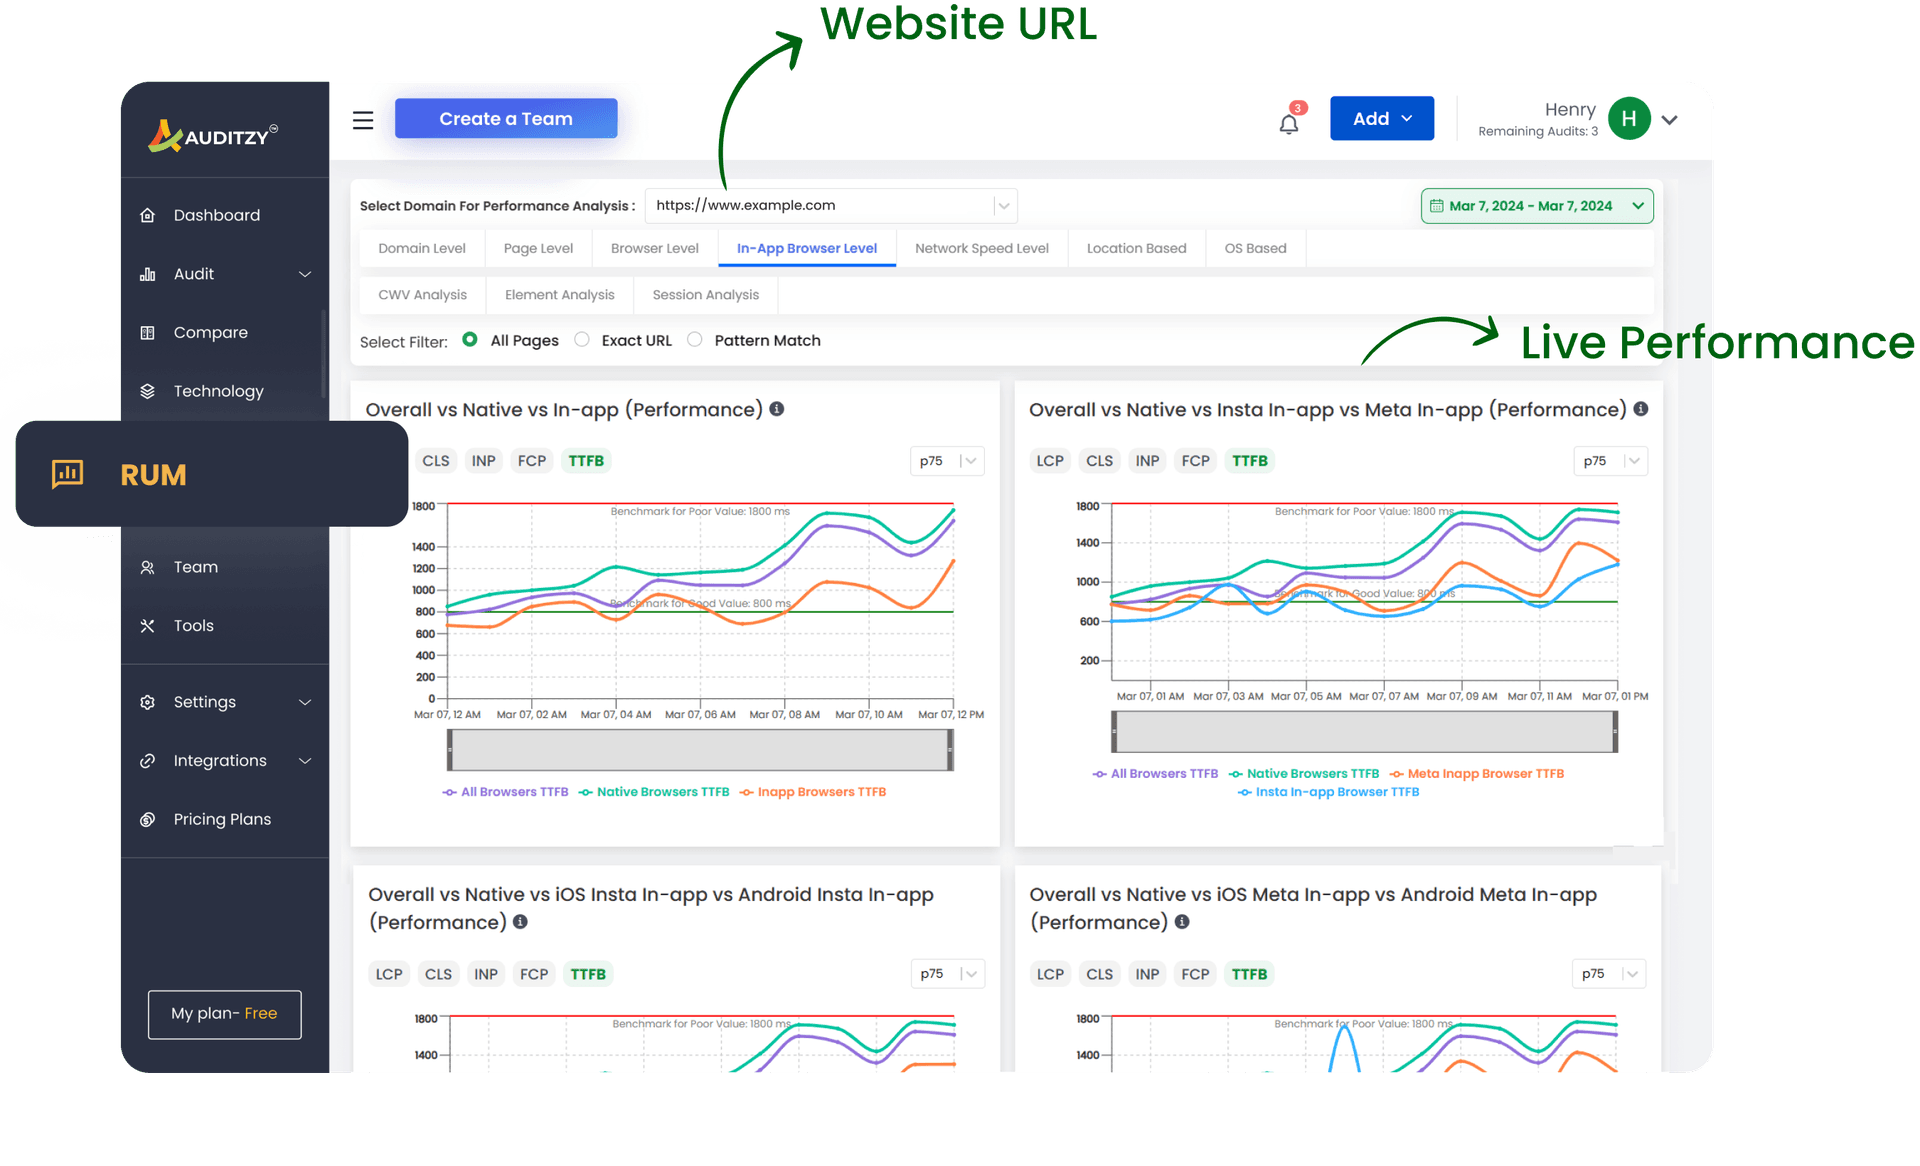Click the Tools icon in sidebar
The height and width of the screenshot is (1166, 1920).
[x=149, y=626]
